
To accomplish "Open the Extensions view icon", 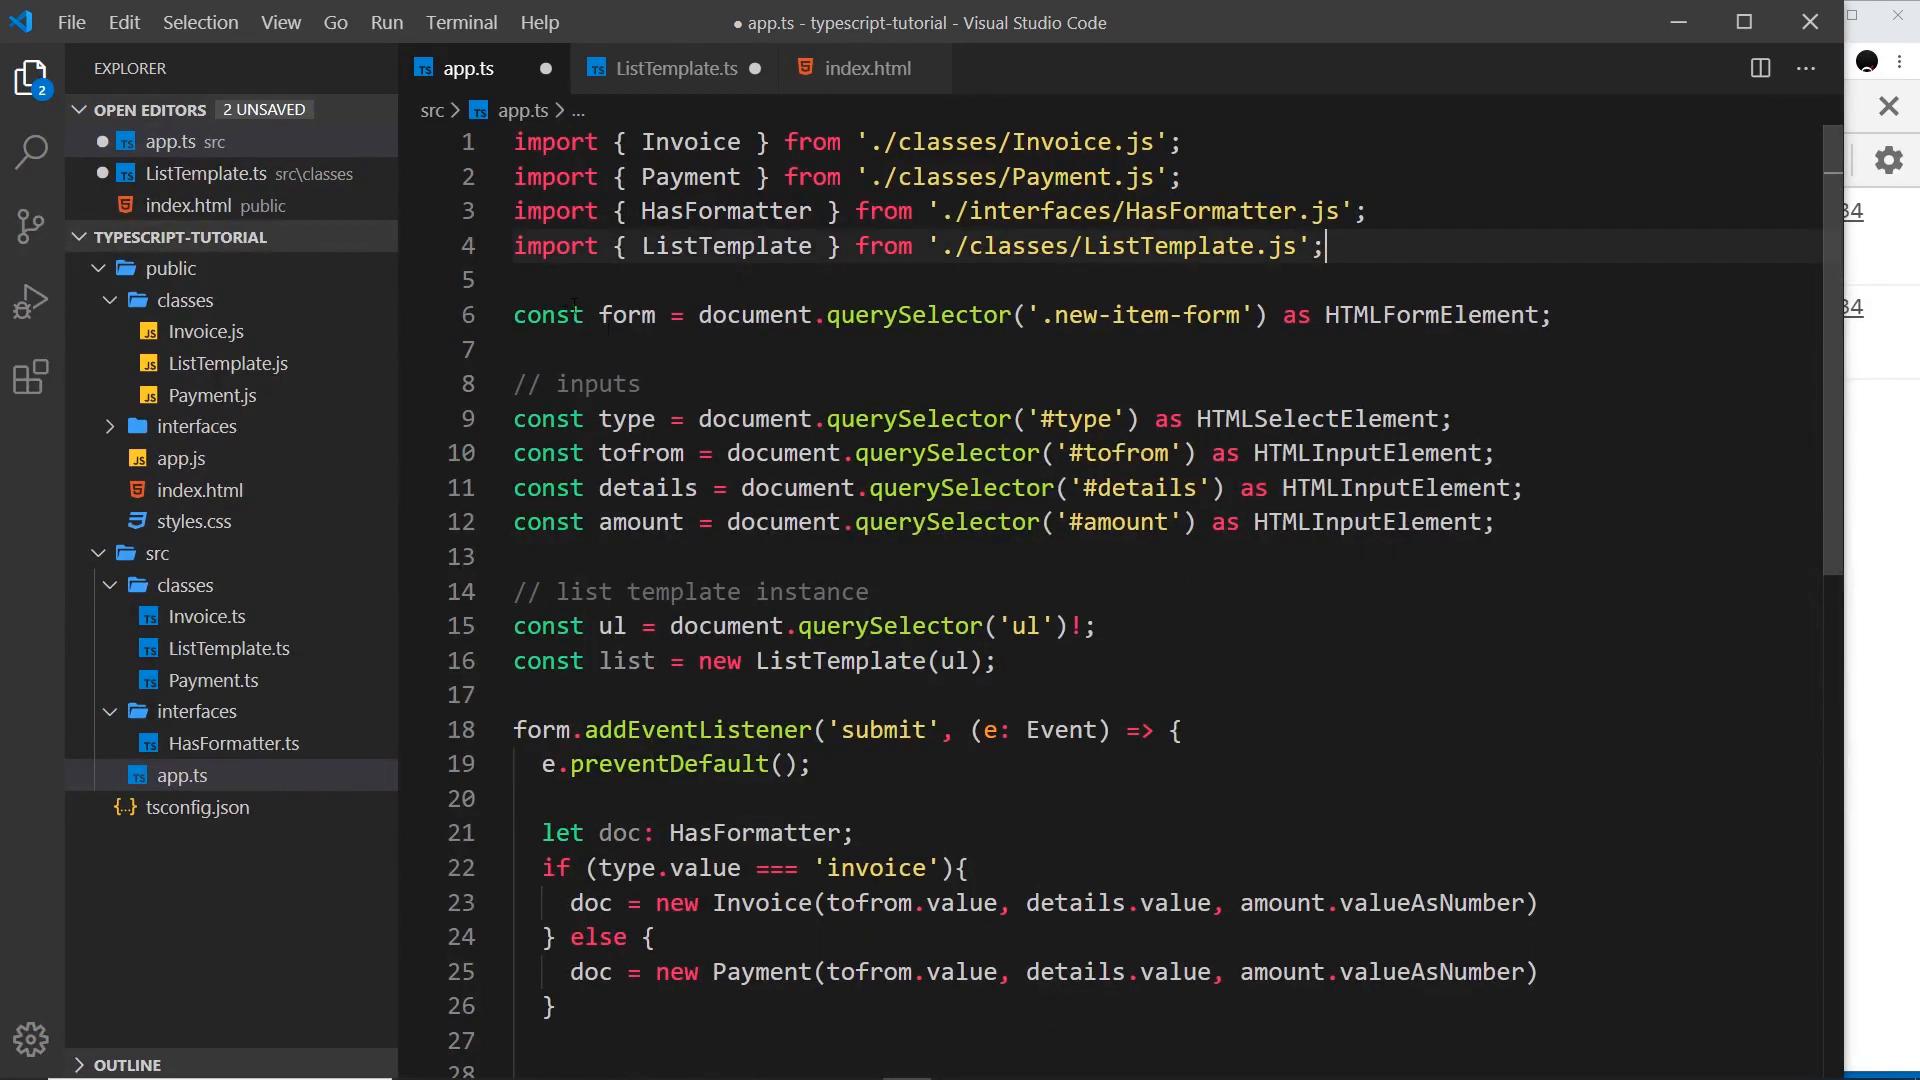I will (x=32, y=377).
